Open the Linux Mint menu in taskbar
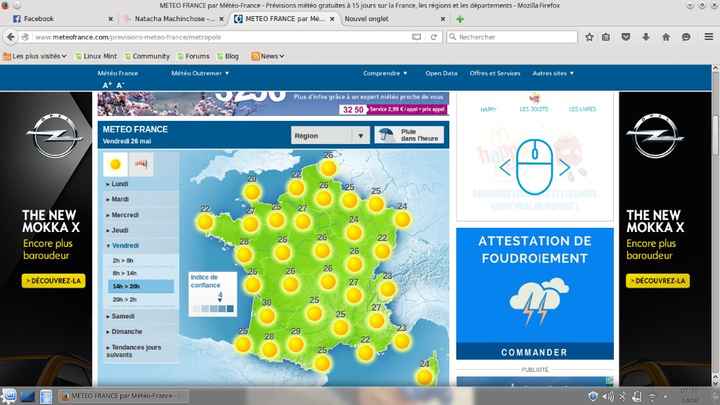This screenshot has width=720, height=405. [x=9, y=396]
